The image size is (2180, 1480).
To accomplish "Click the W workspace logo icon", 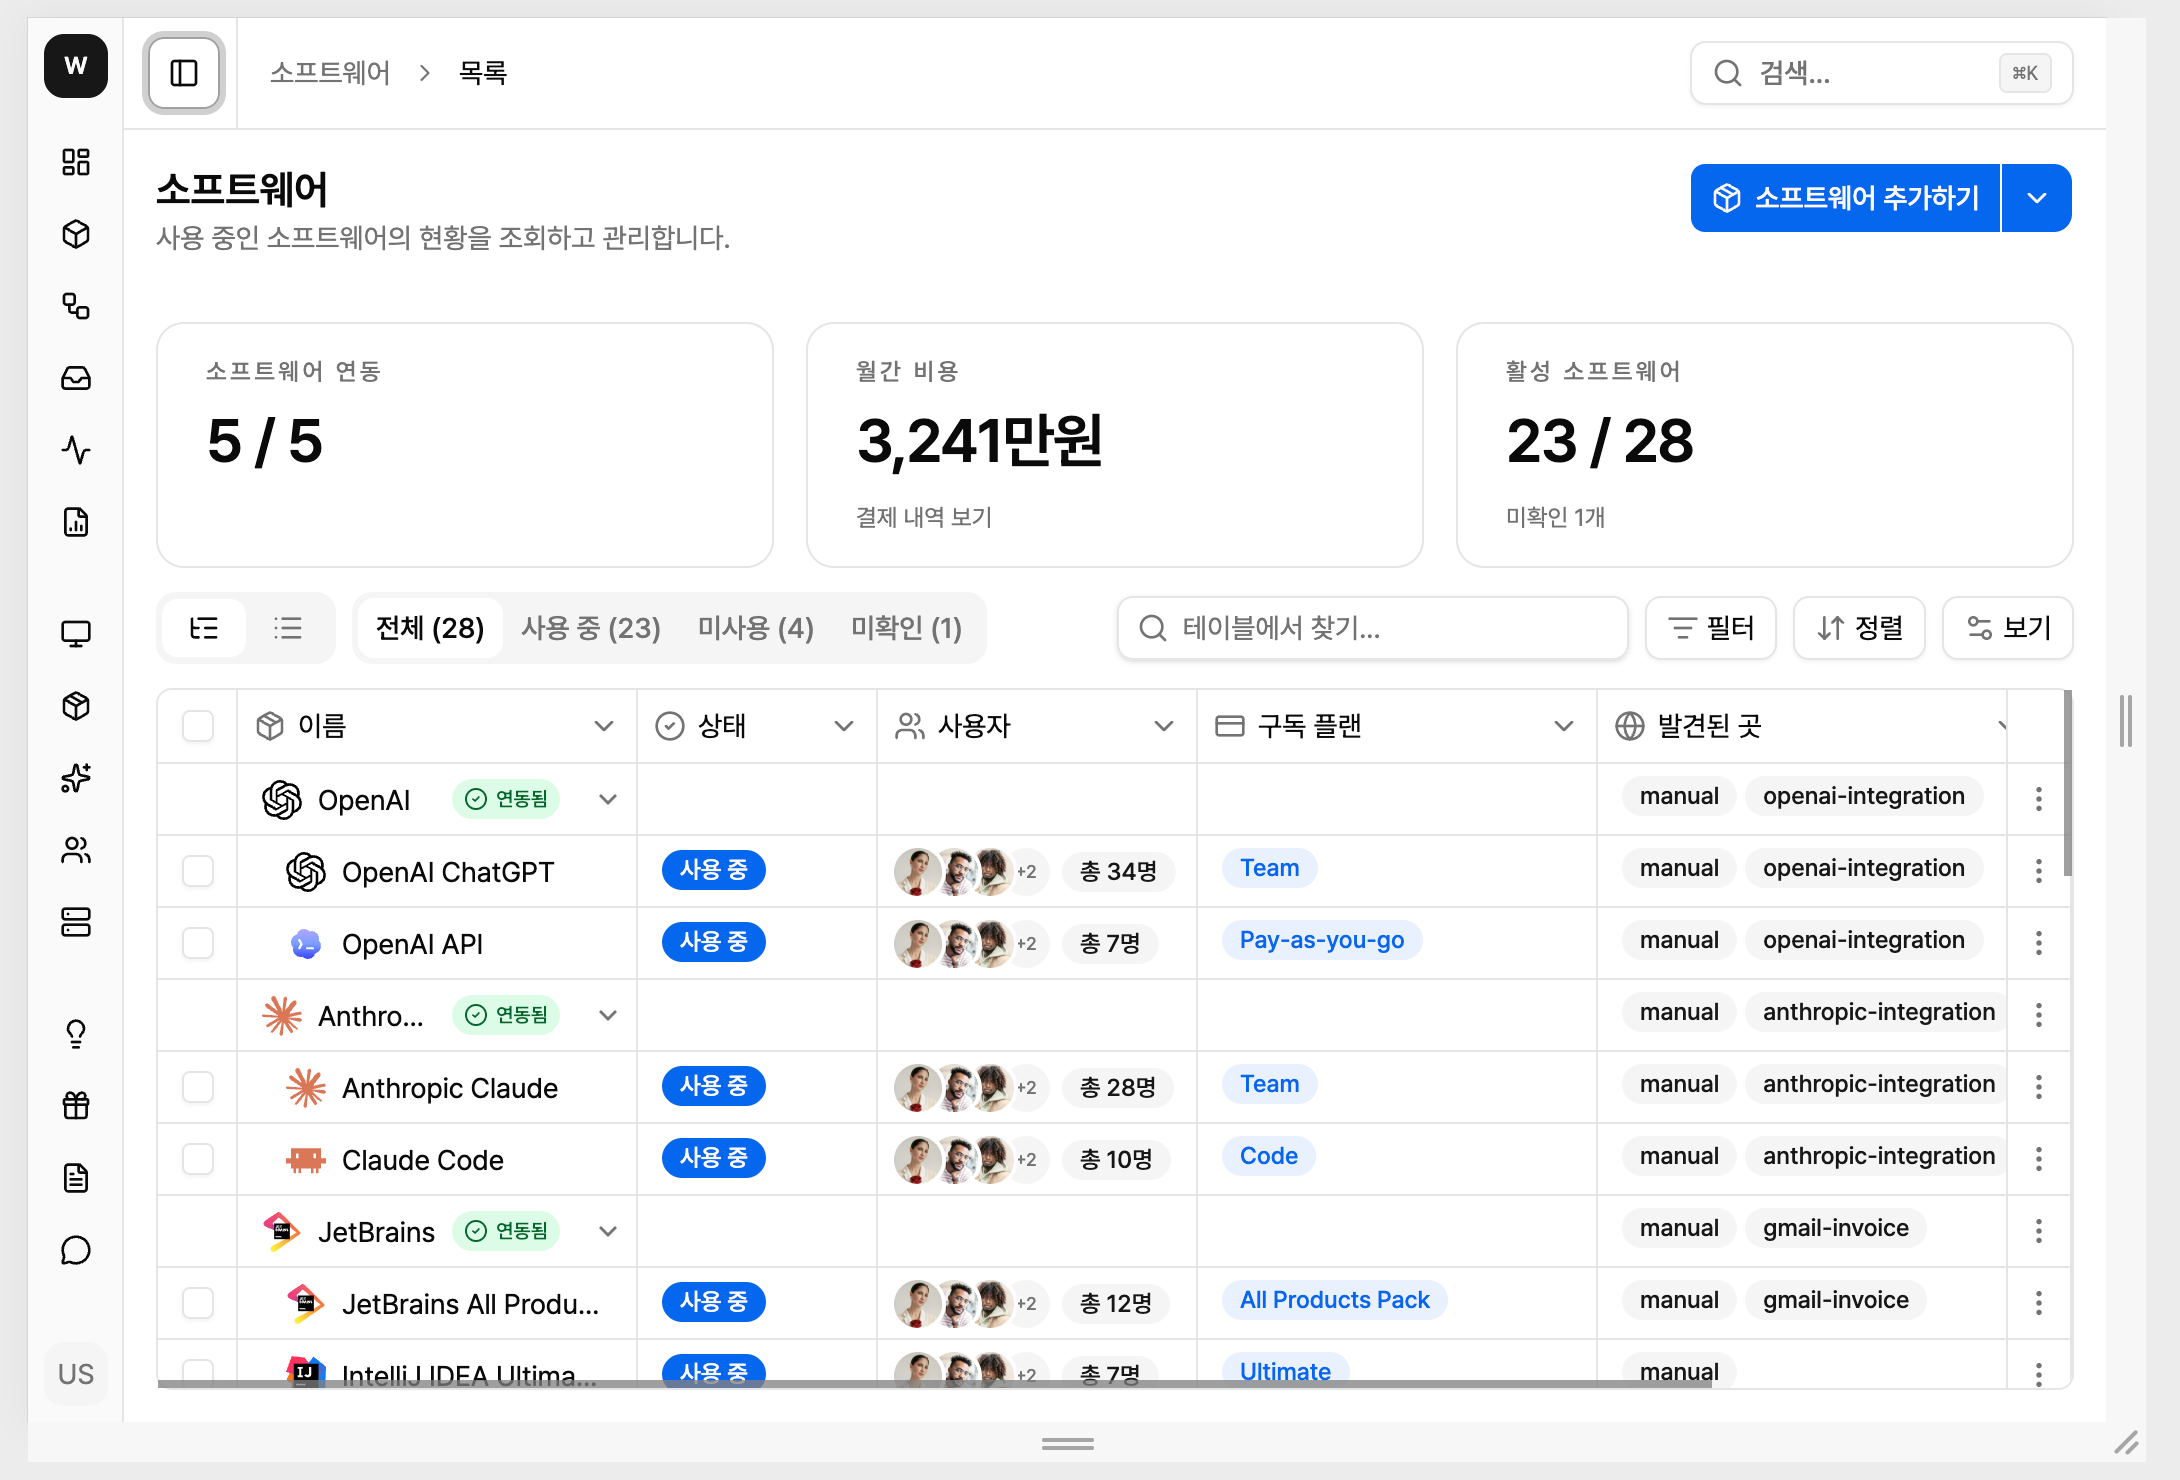I will (x=76, y=66).
